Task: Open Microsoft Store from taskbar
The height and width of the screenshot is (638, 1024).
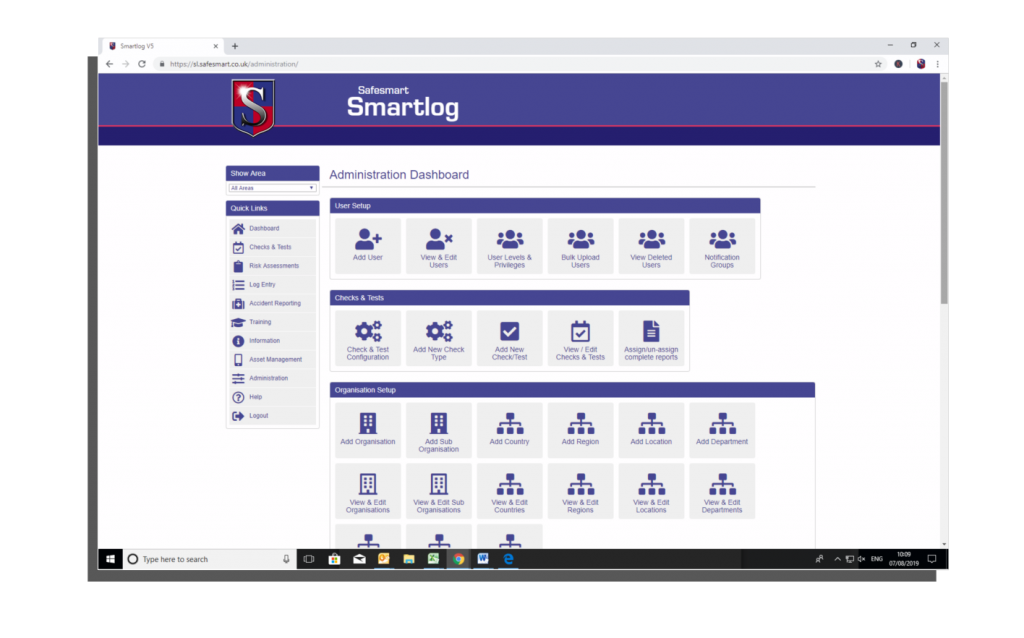Action: tap(334, 559)
